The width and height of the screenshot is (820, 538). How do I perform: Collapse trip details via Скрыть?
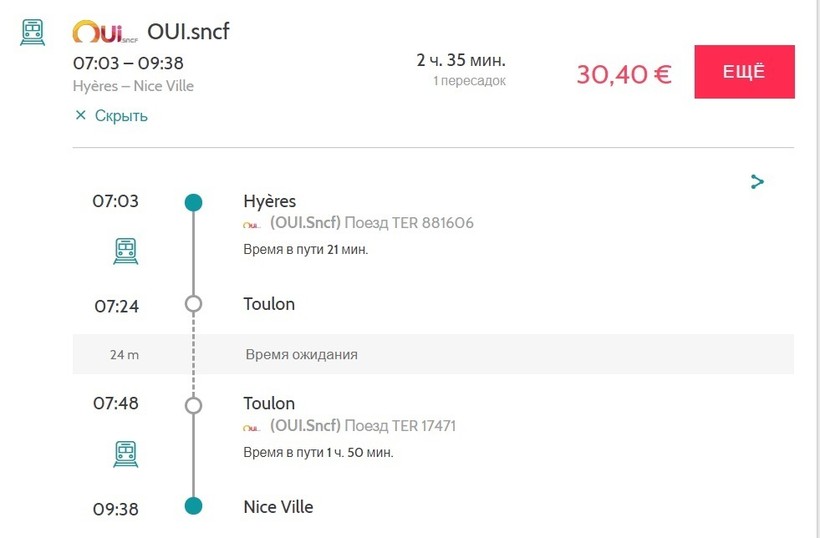click(120, 116)
